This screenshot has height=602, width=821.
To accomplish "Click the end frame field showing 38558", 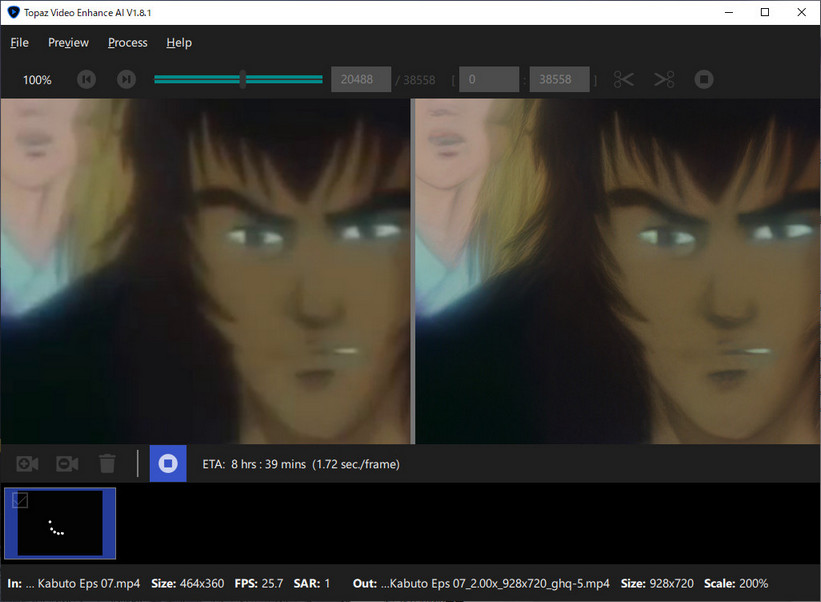I will click(x=559, y=79).
